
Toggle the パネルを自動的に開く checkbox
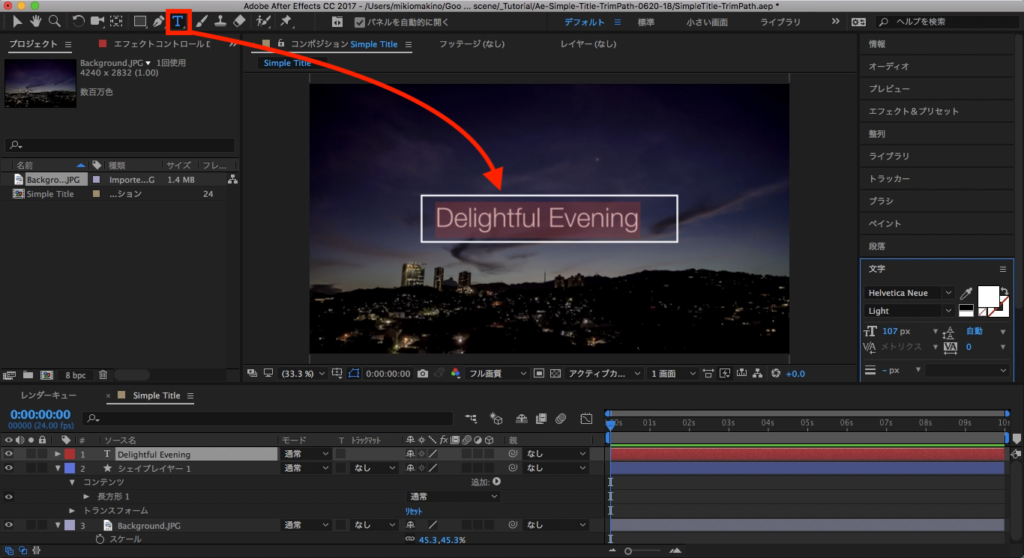pyautogui.click(x=360, y=22)
